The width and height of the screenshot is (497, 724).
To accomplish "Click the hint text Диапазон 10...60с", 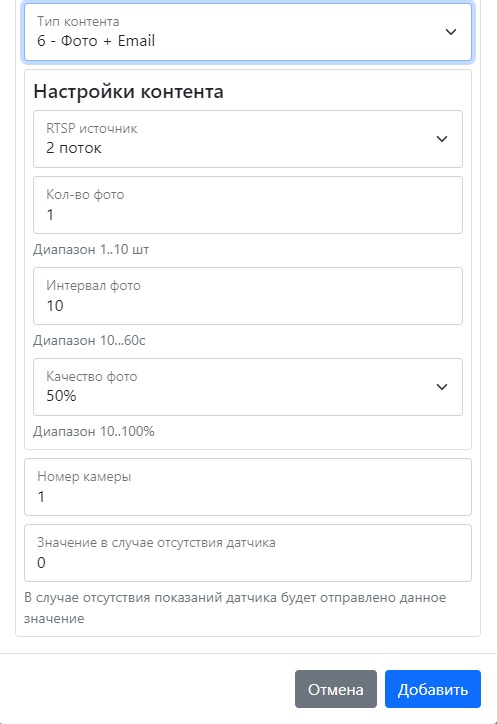I will (89, 341).
